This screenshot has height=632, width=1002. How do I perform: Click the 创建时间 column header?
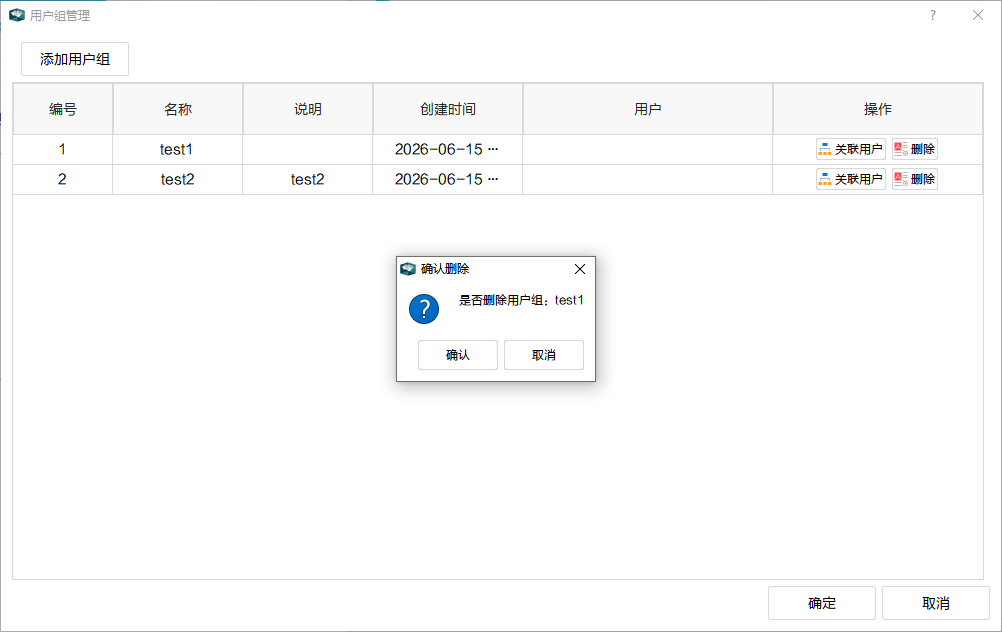coord(448,109)
